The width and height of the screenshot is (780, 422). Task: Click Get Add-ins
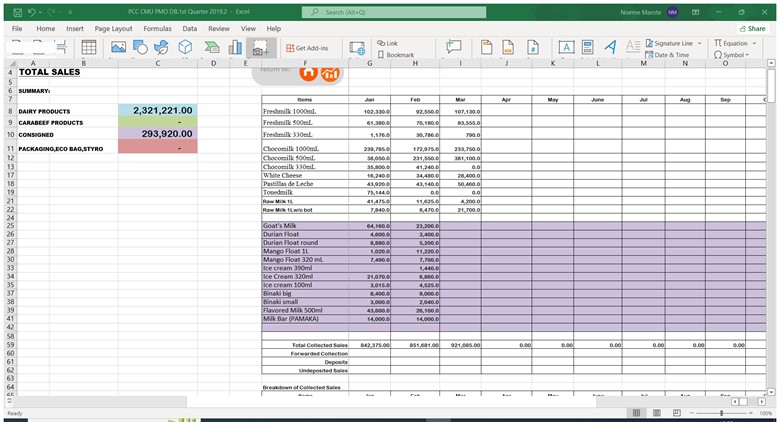click(x=307, y=48)
